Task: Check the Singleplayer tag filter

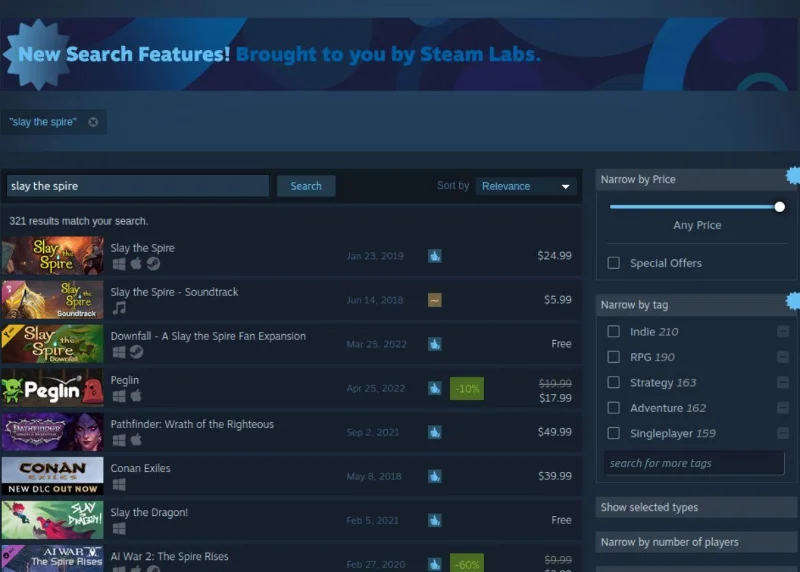Action: tap(613, 433)
